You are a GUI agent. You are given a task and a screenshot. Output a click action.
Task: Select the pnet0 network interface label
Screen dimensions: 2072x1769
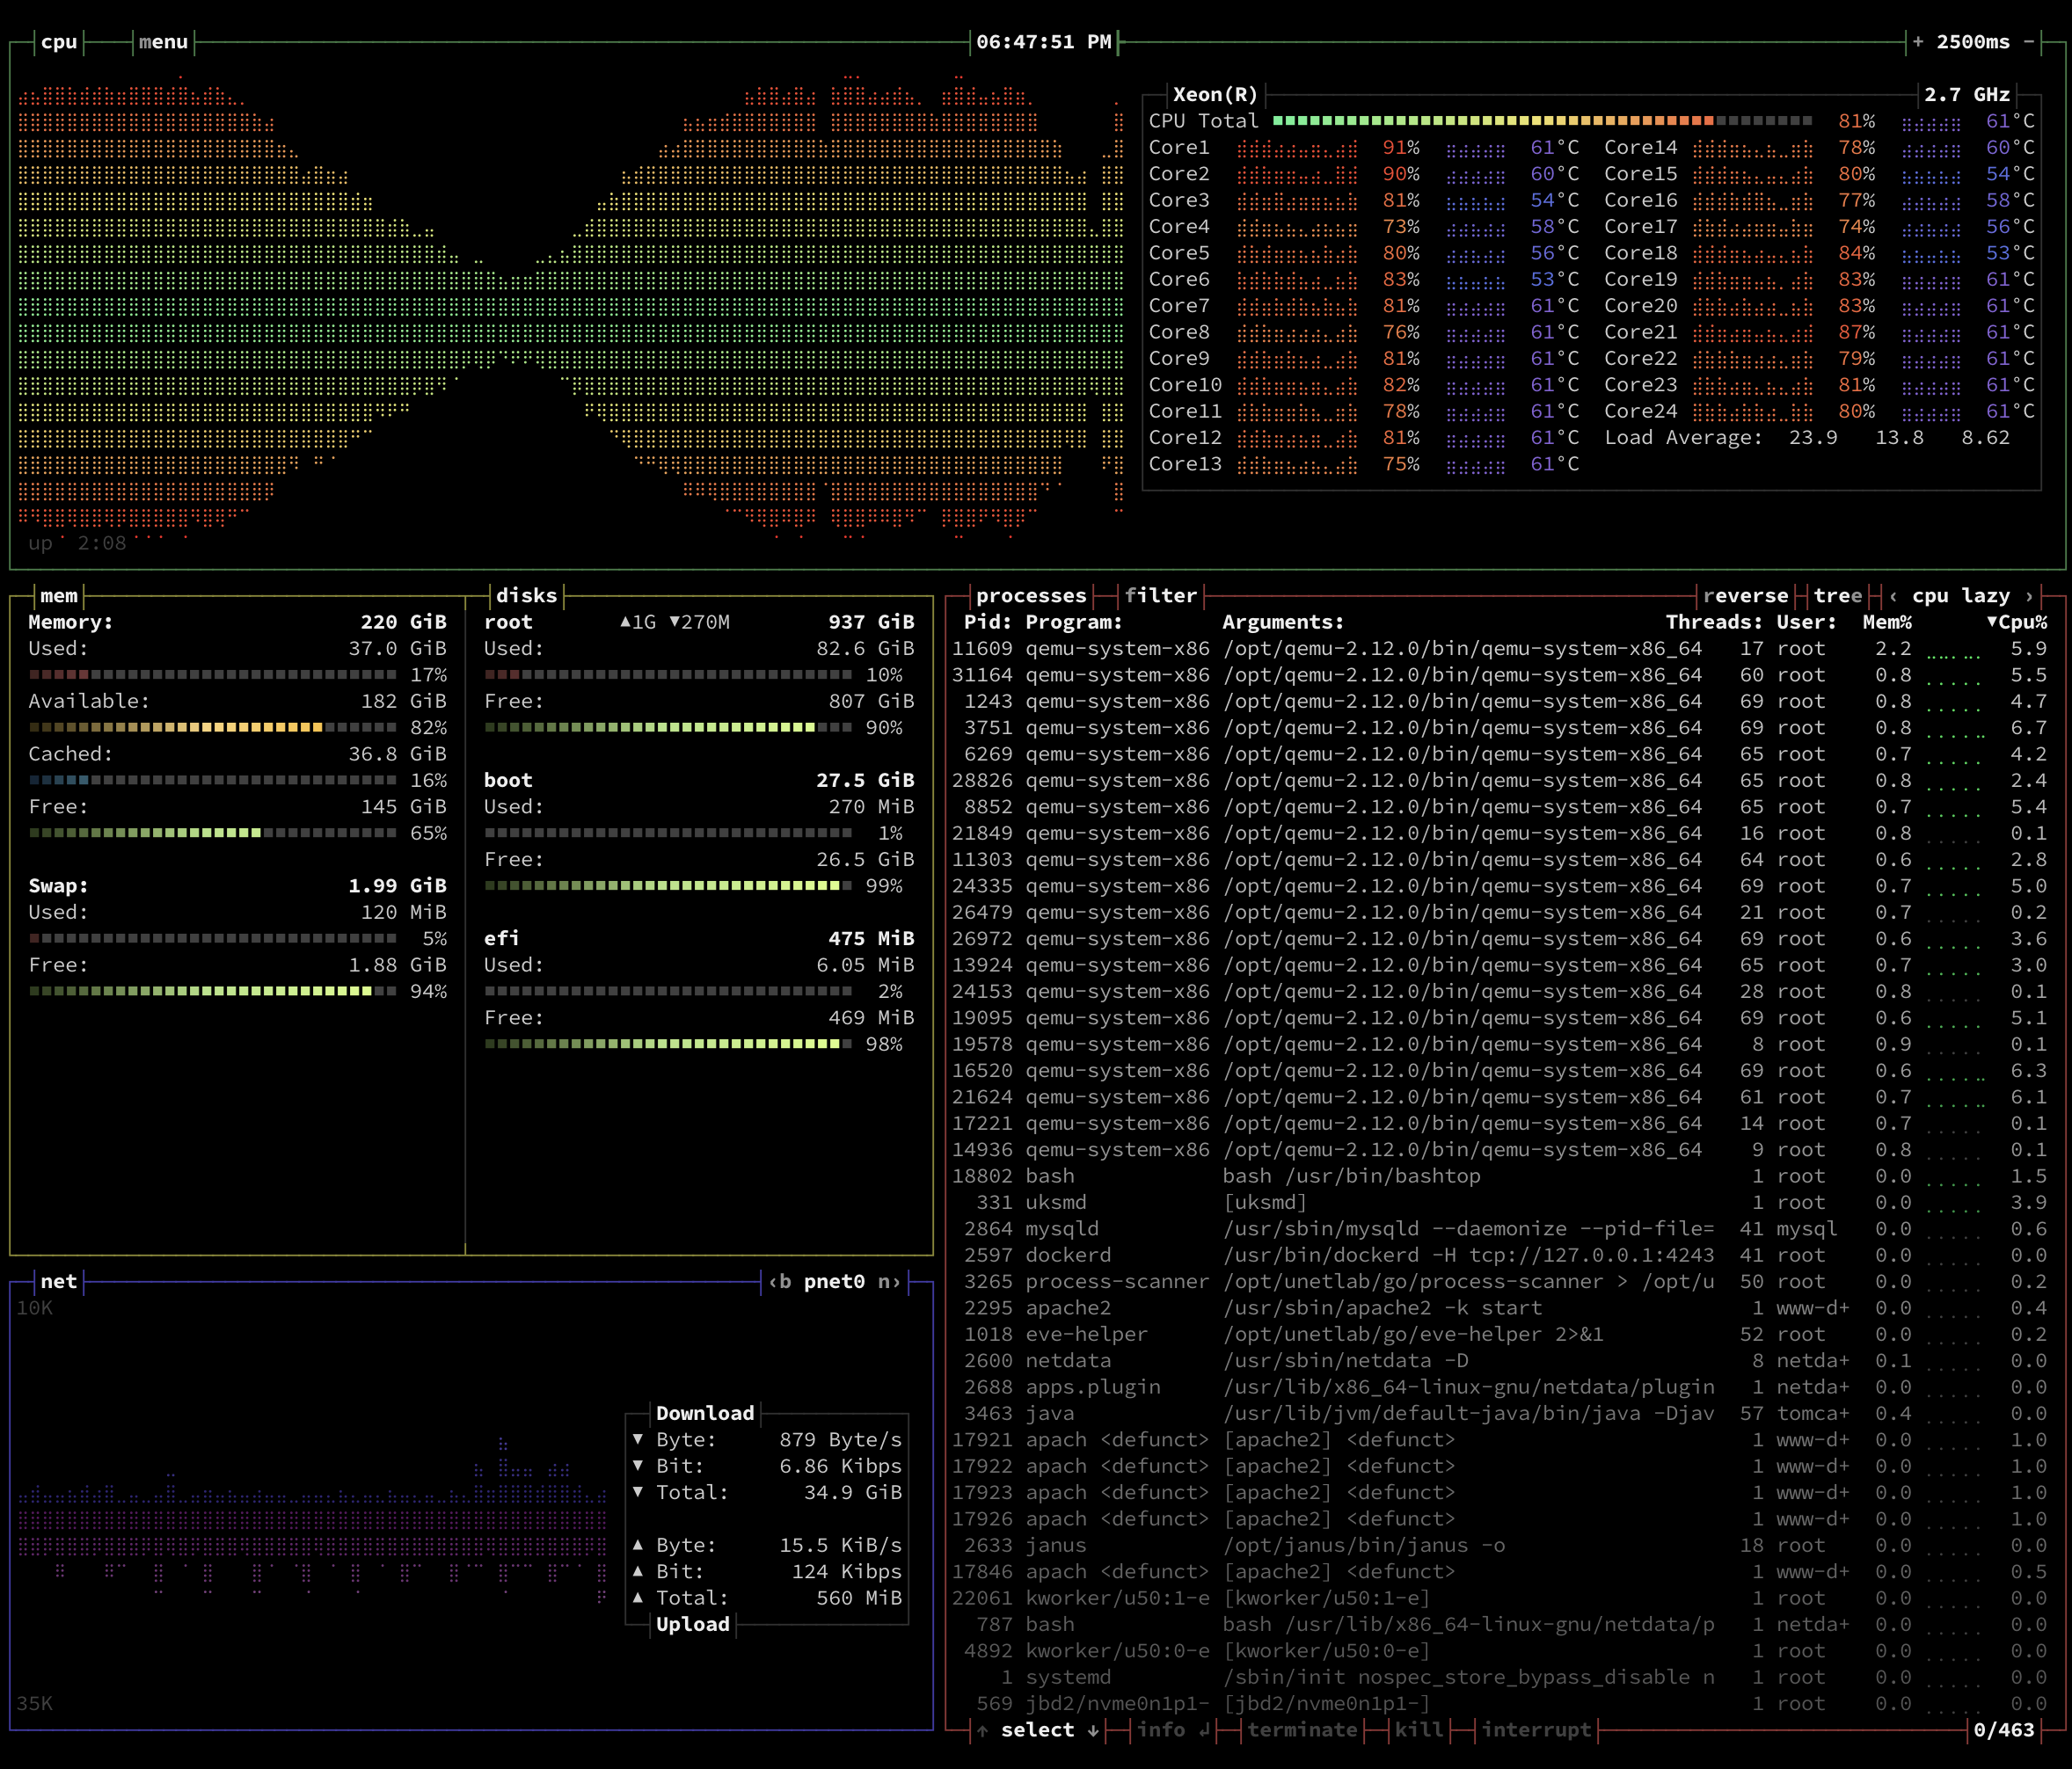point(834,1282)
